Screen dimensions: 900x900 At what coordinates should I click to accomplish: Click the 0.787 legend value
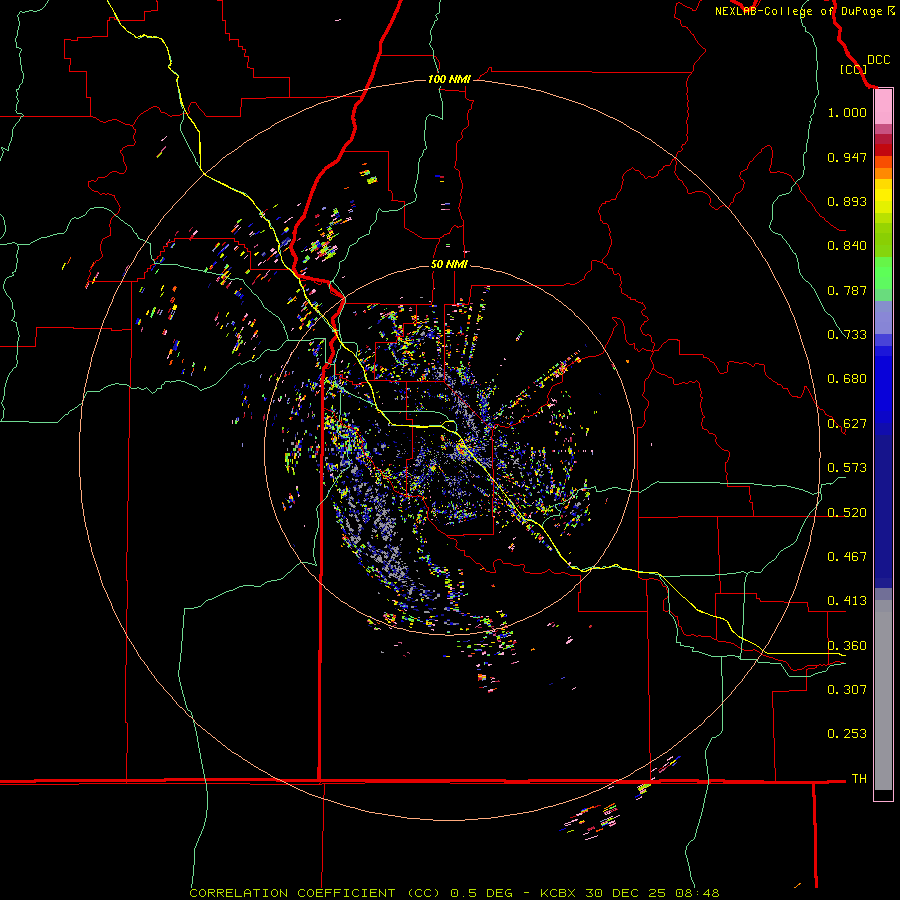click(847, 290)
